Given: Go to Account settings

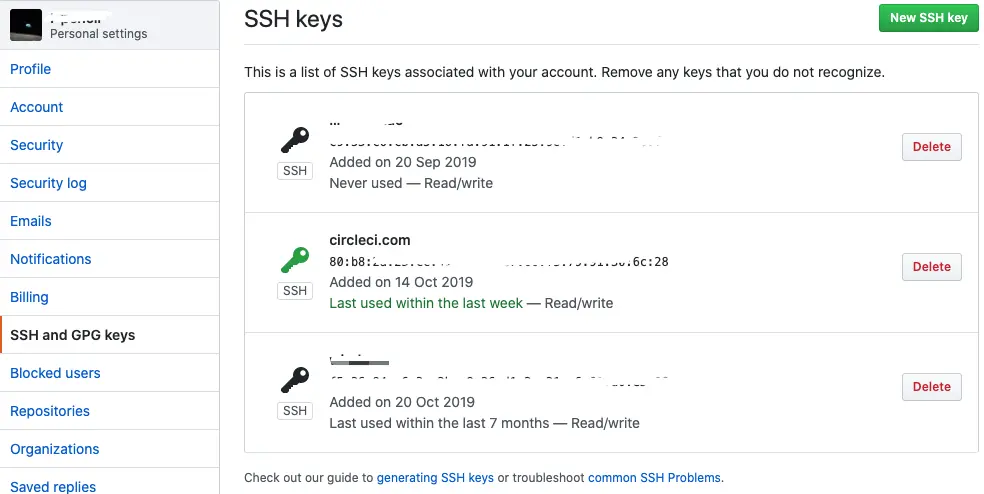Looking at the screenshot, I should tap(37, 107).
